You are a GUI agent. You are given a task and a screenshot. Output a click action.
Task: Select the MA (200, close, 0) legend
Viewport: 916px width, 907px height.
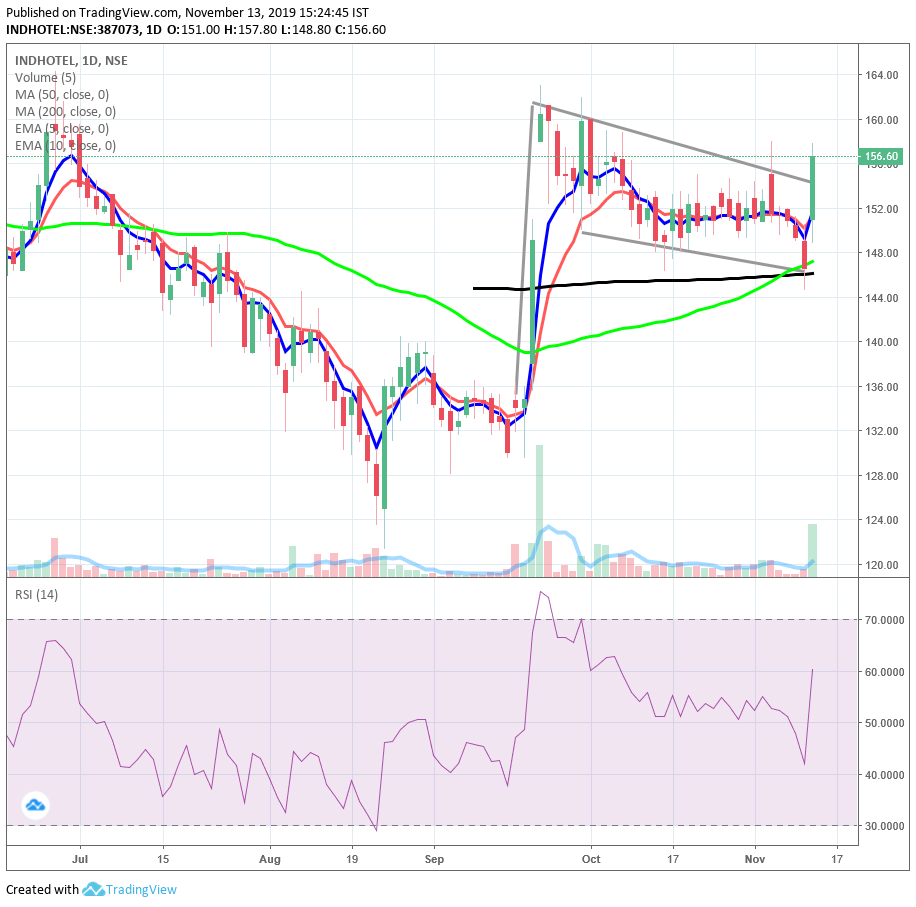[67, 112]
